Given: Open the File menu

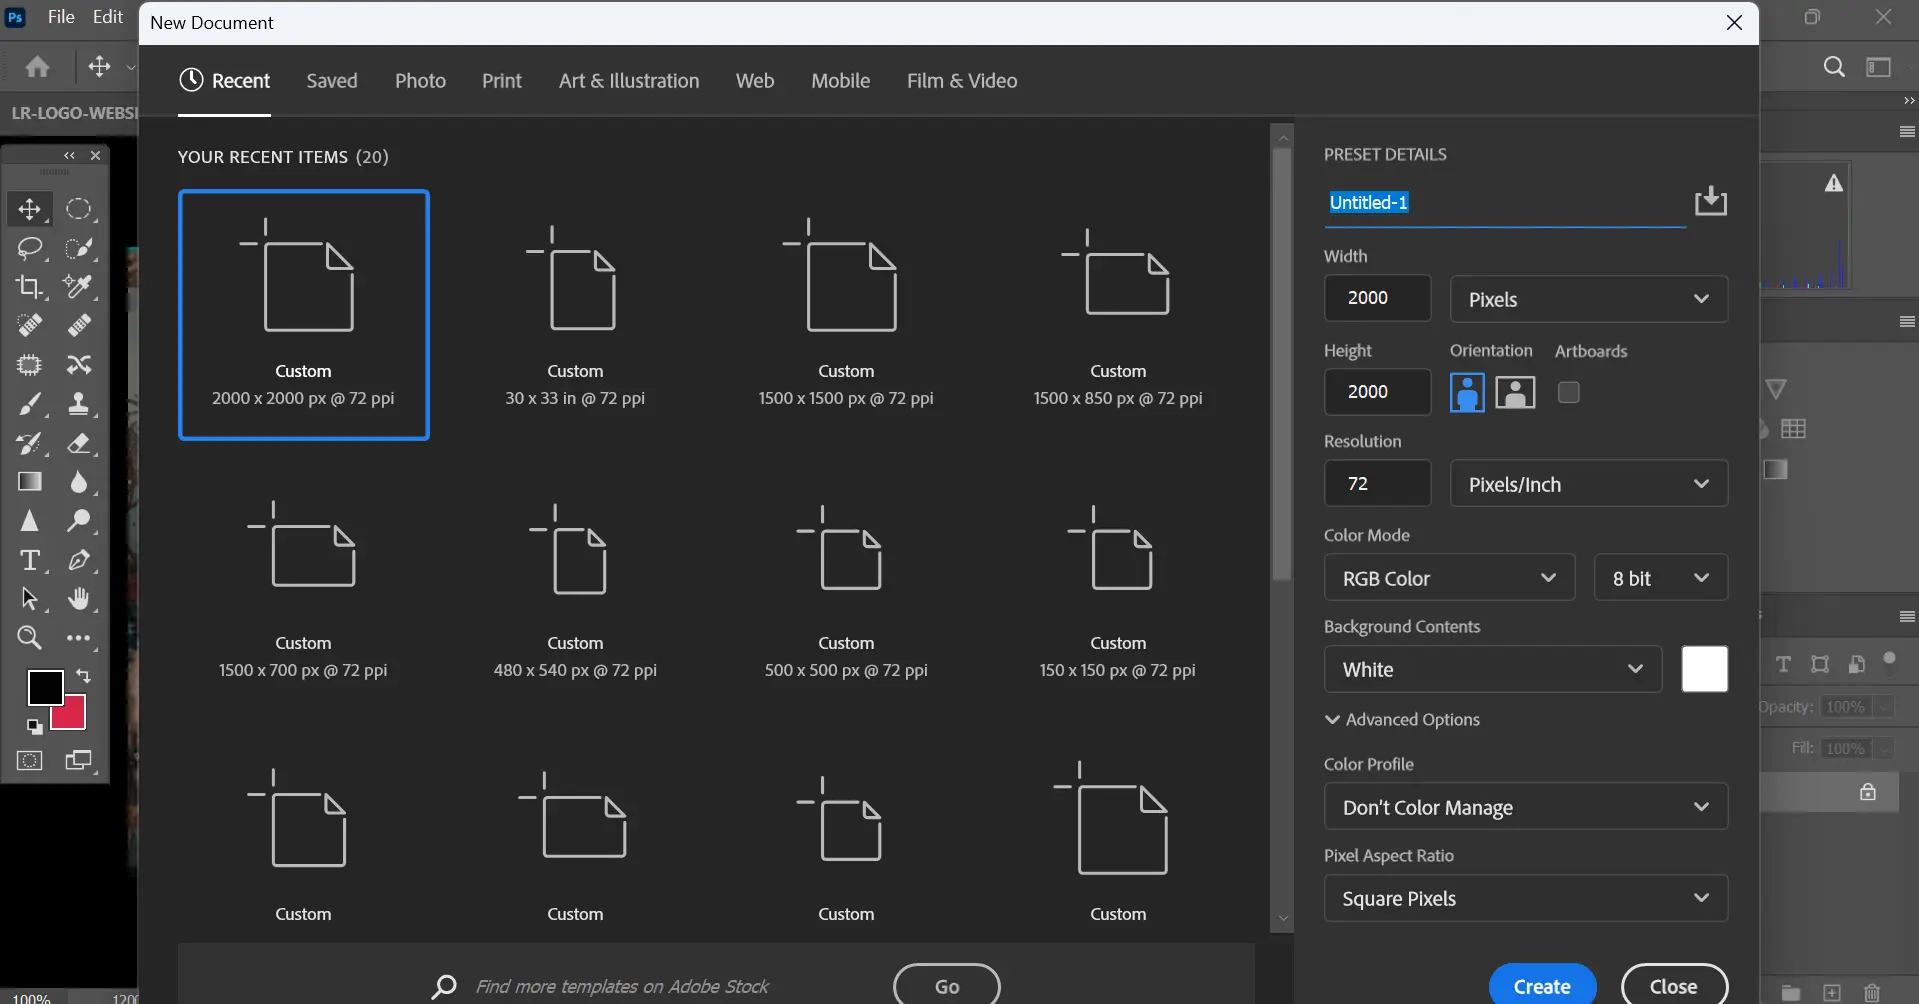Looking at the screenshot, I should click(61, 17).
